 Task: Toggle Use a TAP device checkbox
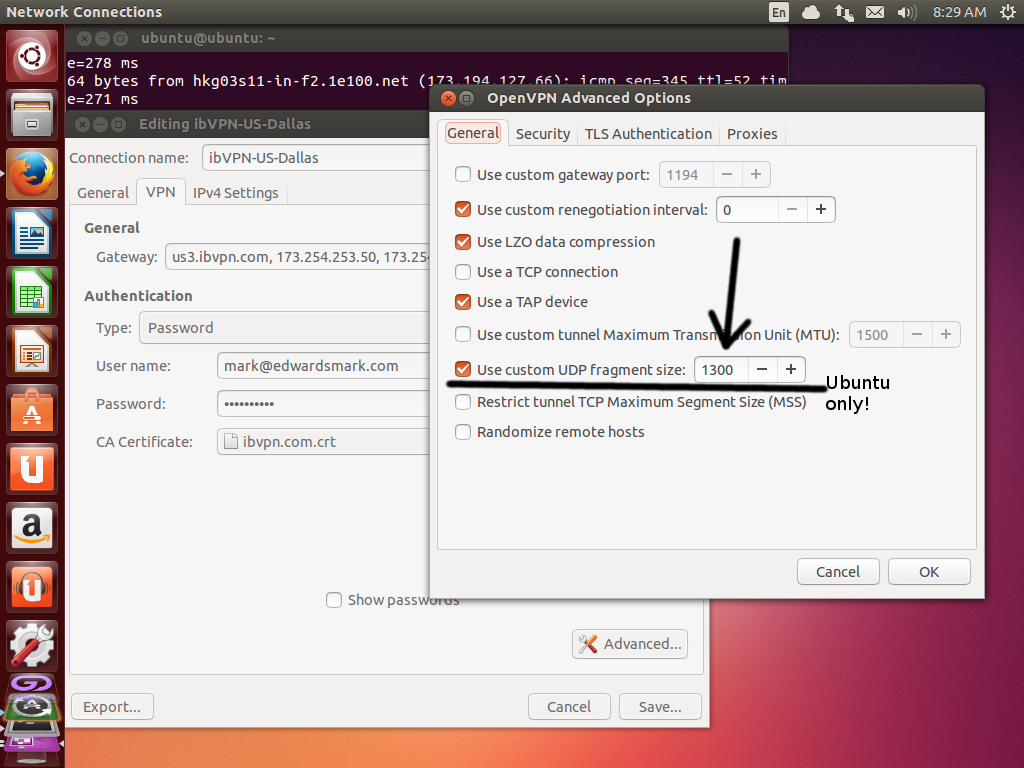[x=463, y=302]
